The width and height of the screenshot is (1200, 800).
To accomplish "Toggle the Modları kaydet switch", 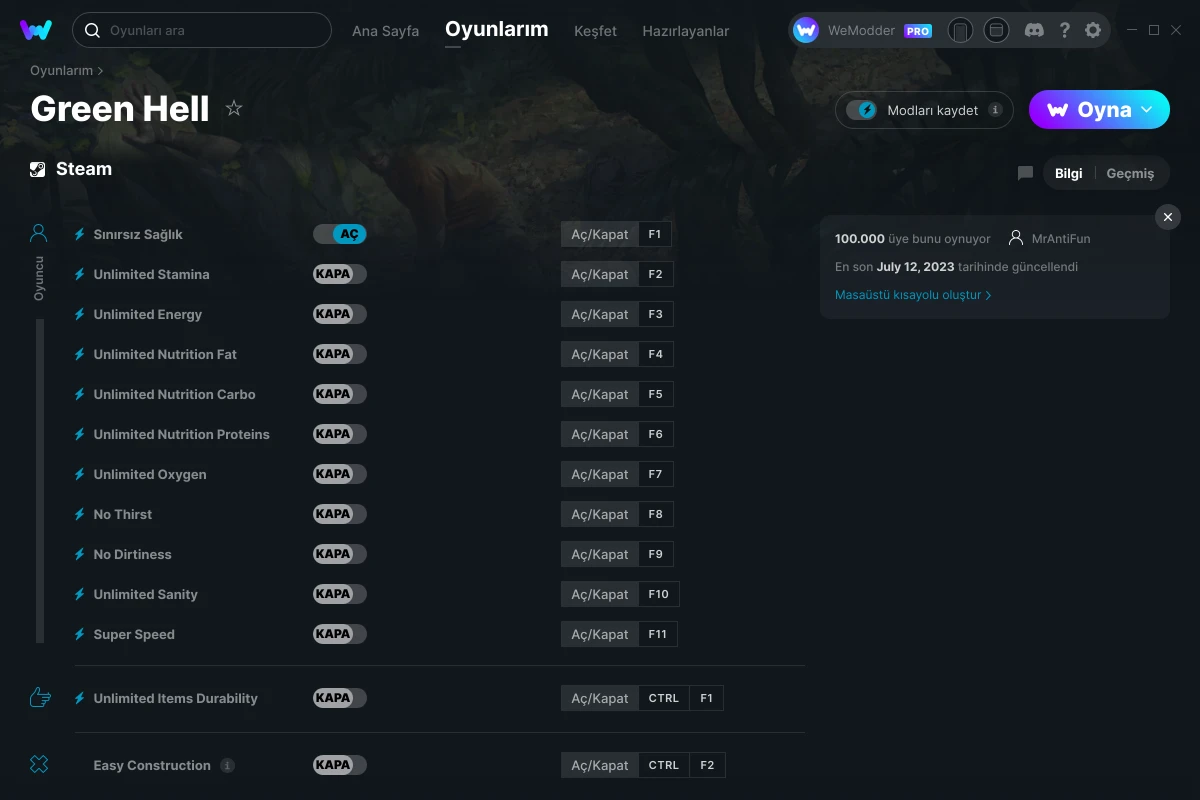I will tap(861, 110).
